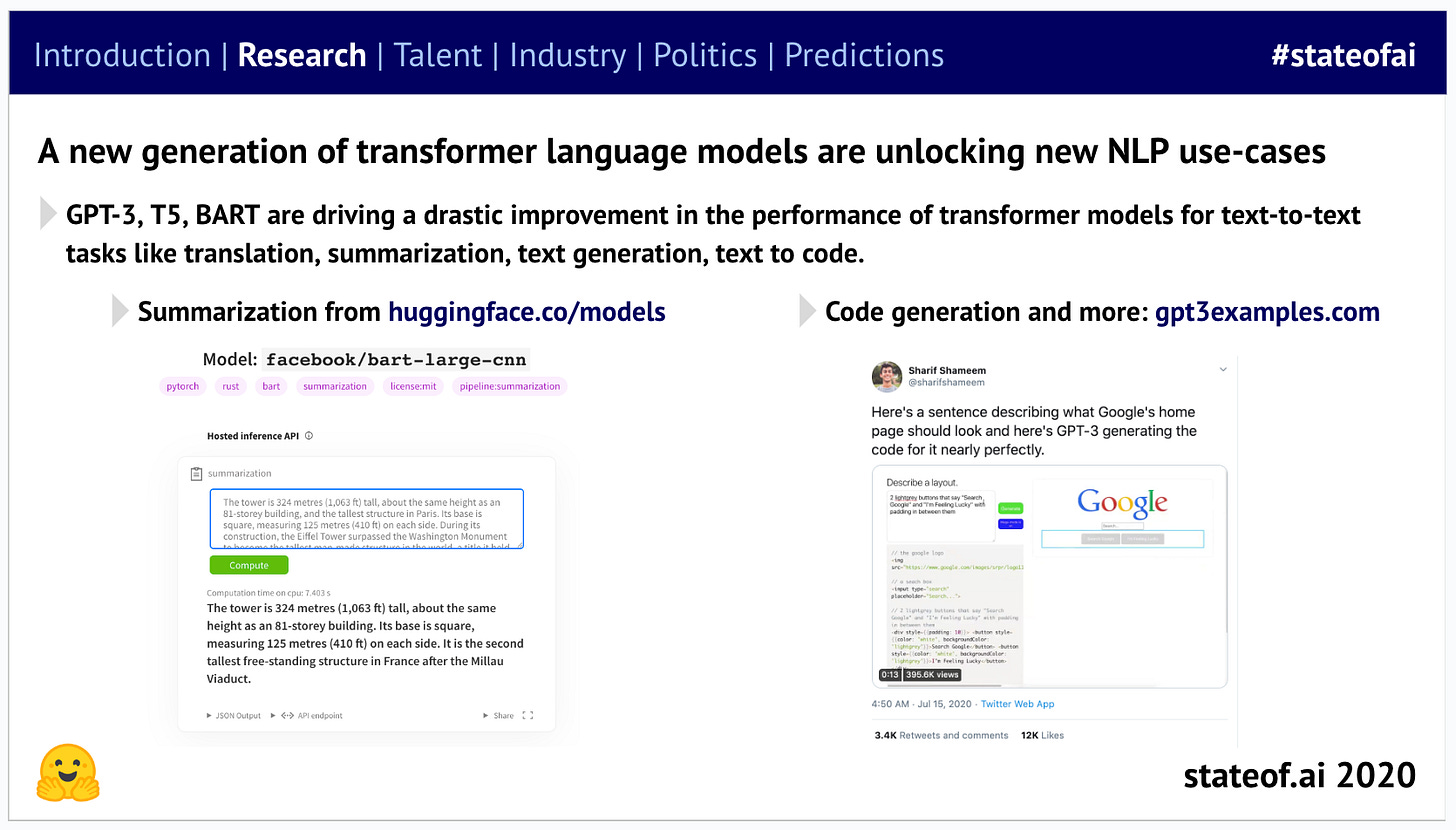This screenshot has height=830, width=1456.
Task: Click the @sharifshameem handle
Action: tap(946, 382)
